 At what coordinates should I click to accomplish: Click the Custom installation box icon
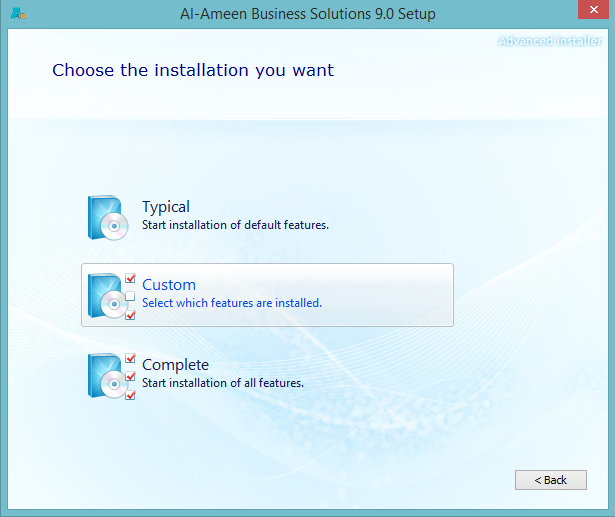click(x=106, y=296)
